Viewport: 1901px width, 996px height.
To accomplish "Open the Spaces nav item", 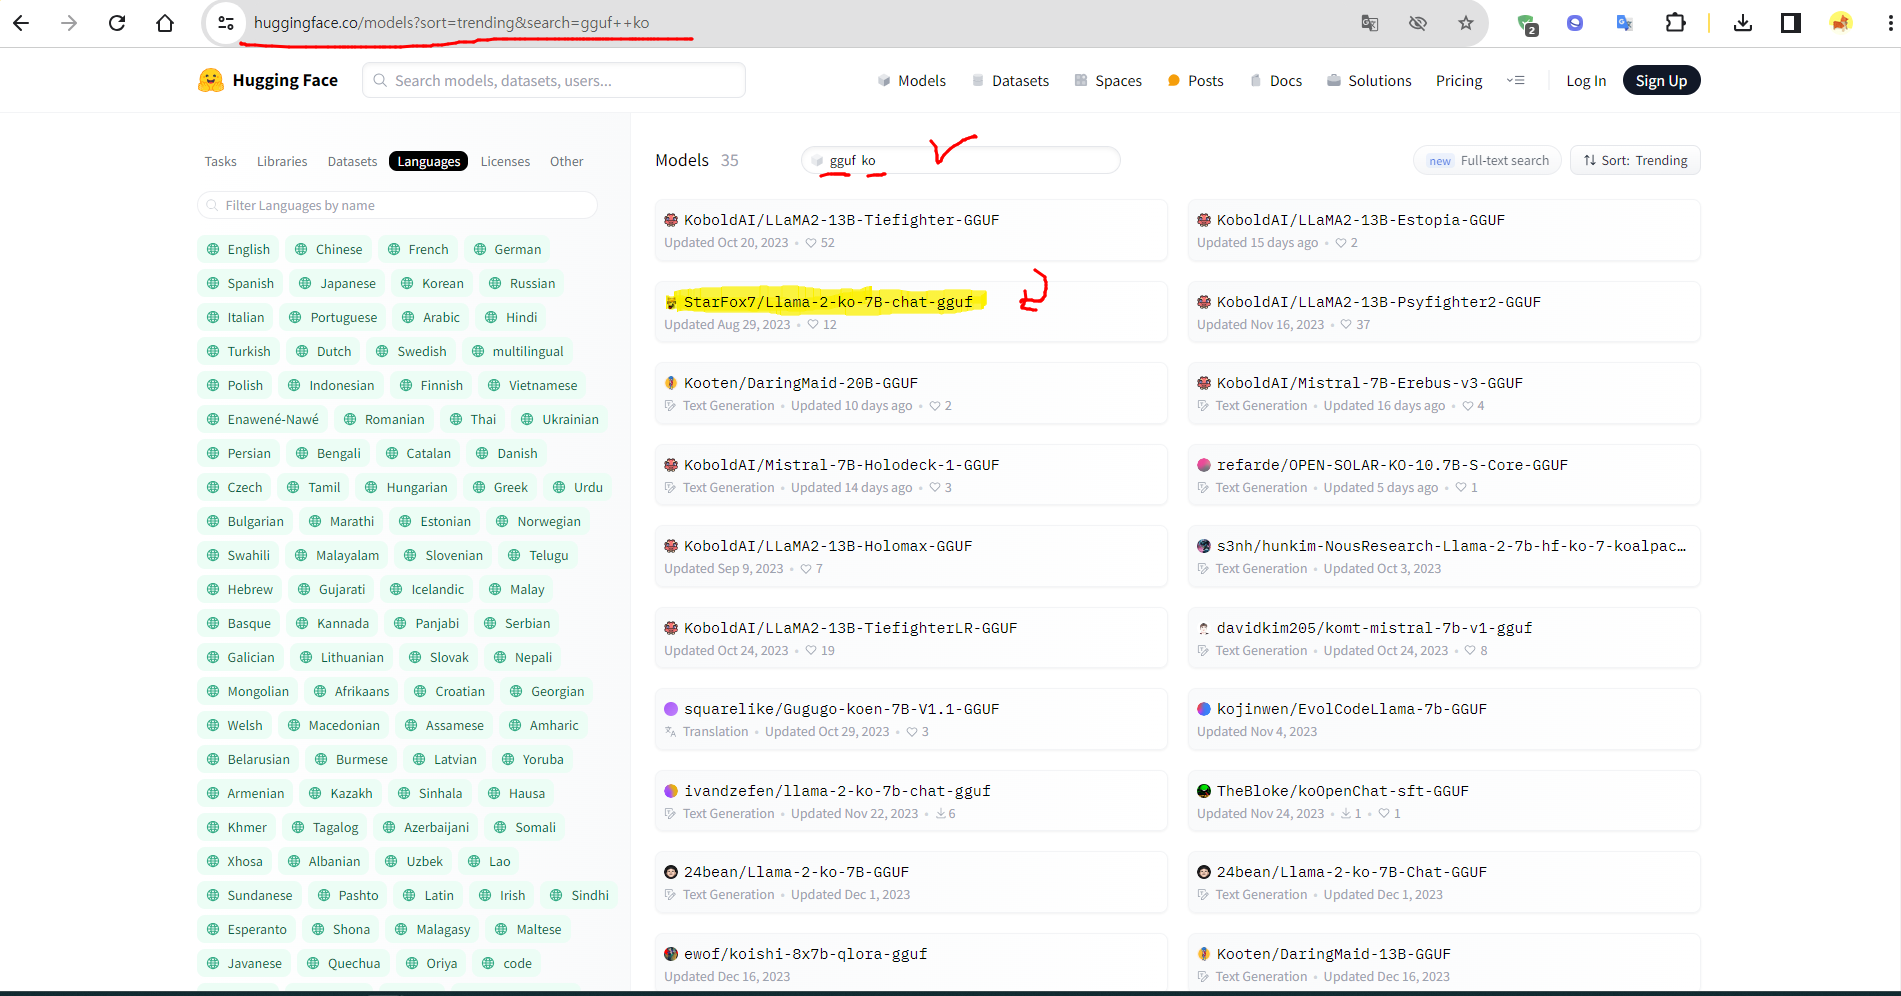I will tap(1108, 81).
